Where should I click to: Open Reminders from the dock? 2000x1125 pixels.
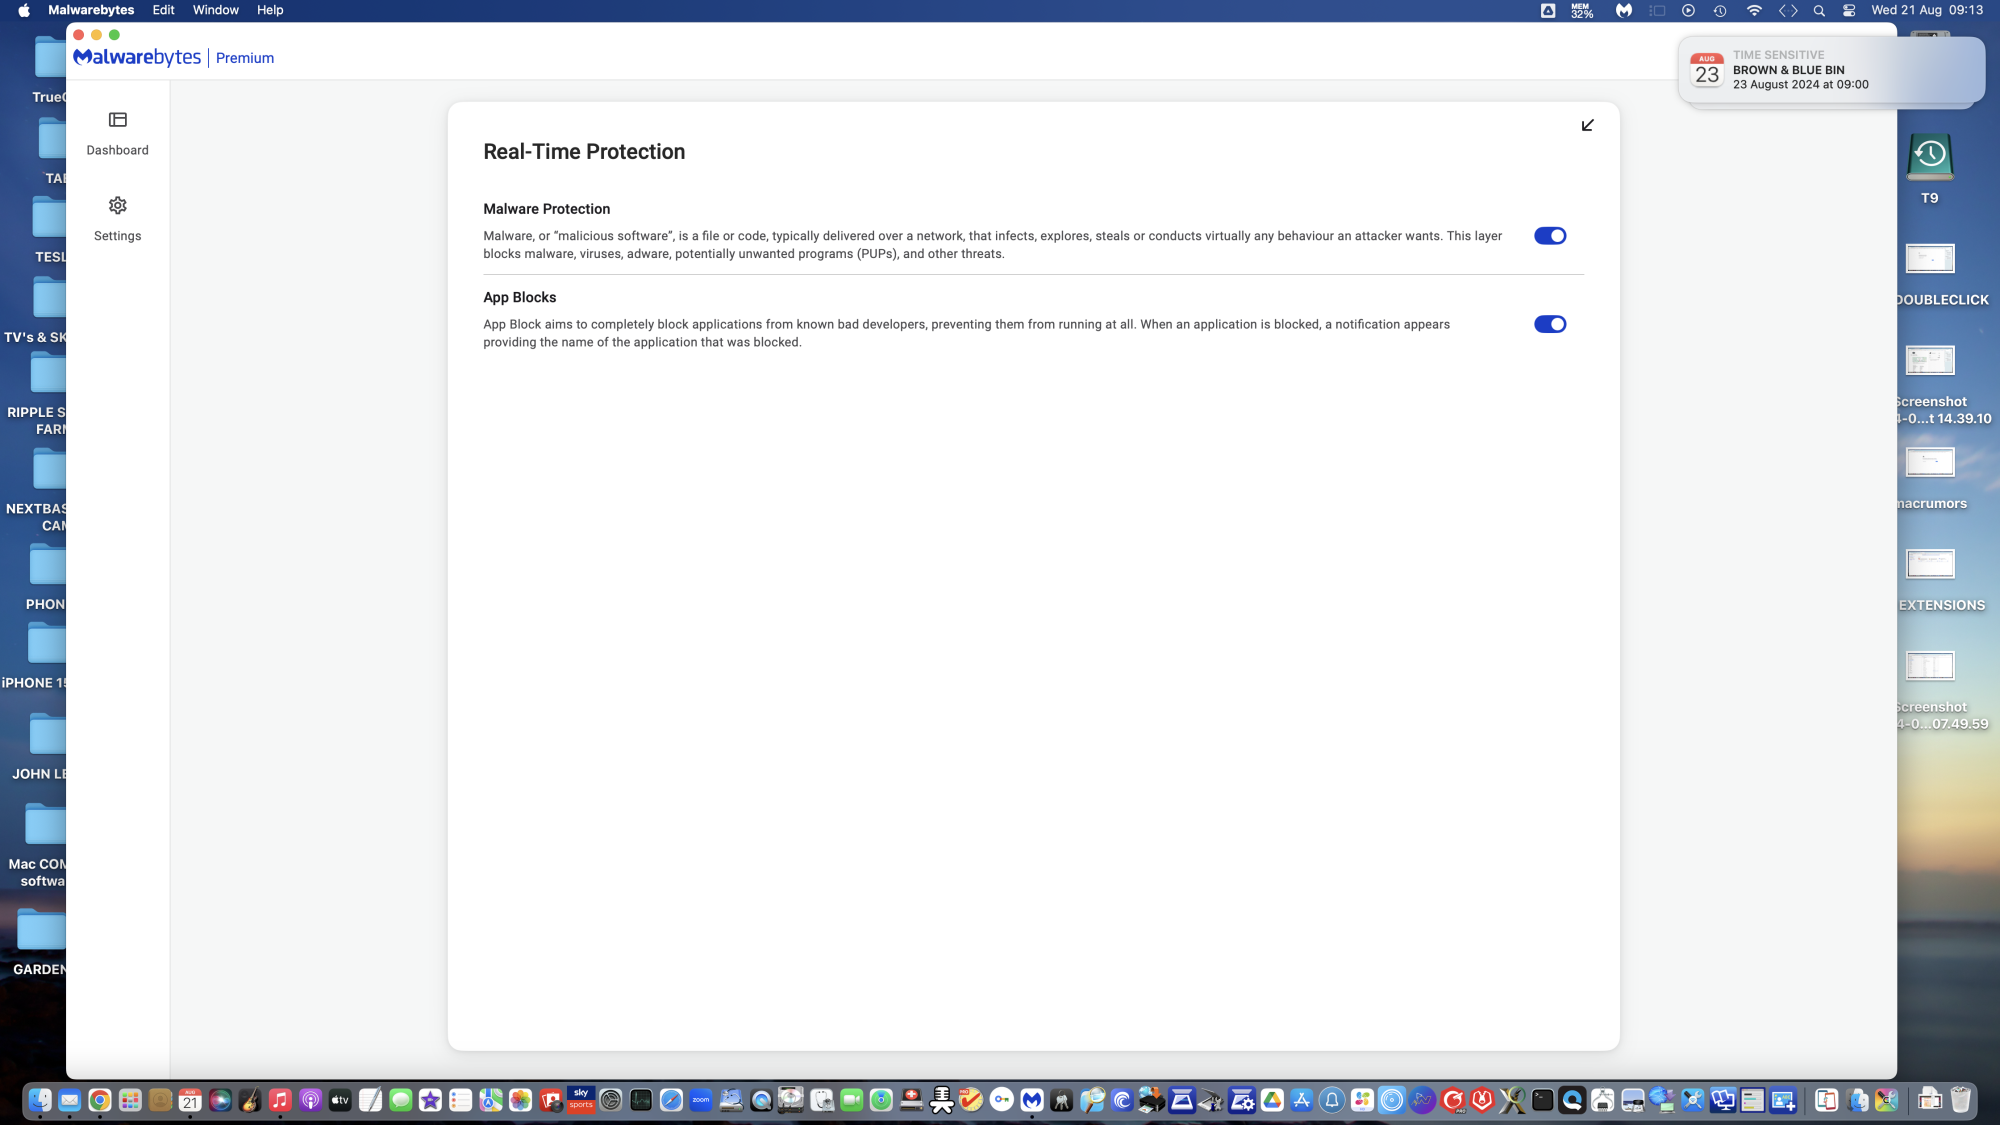[x=461, y=1100]
